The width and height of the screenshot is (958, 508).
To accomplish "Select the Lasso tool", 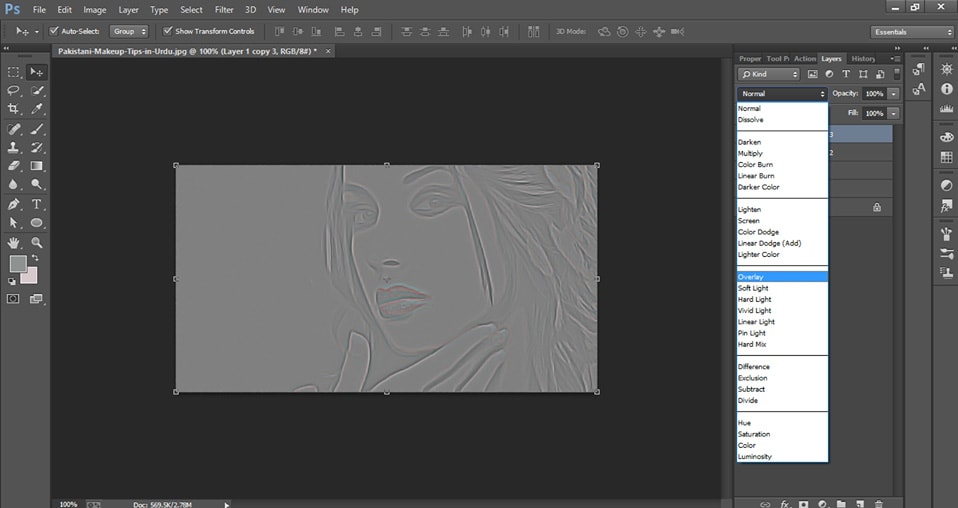I will [x=14, y=90].
